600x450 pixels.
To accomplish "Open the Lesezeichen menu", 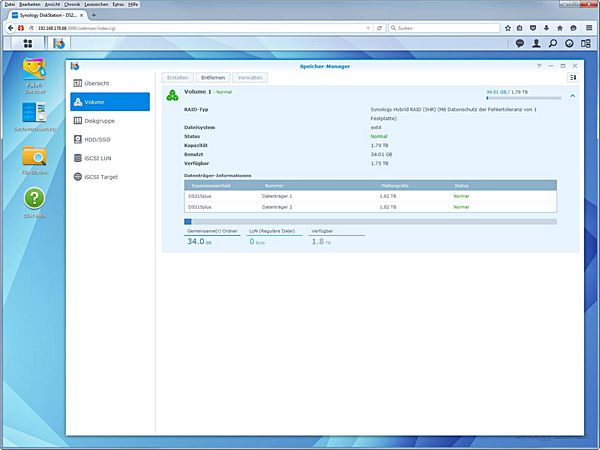I will (96, 4).
